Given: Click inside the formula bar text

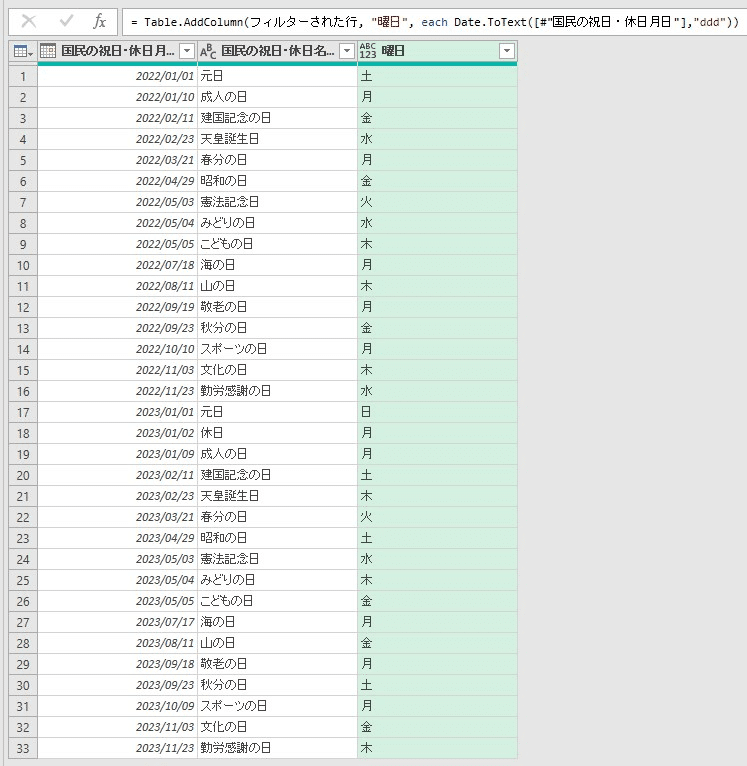Looking at the screenshot, I should (x=435, y=22).
